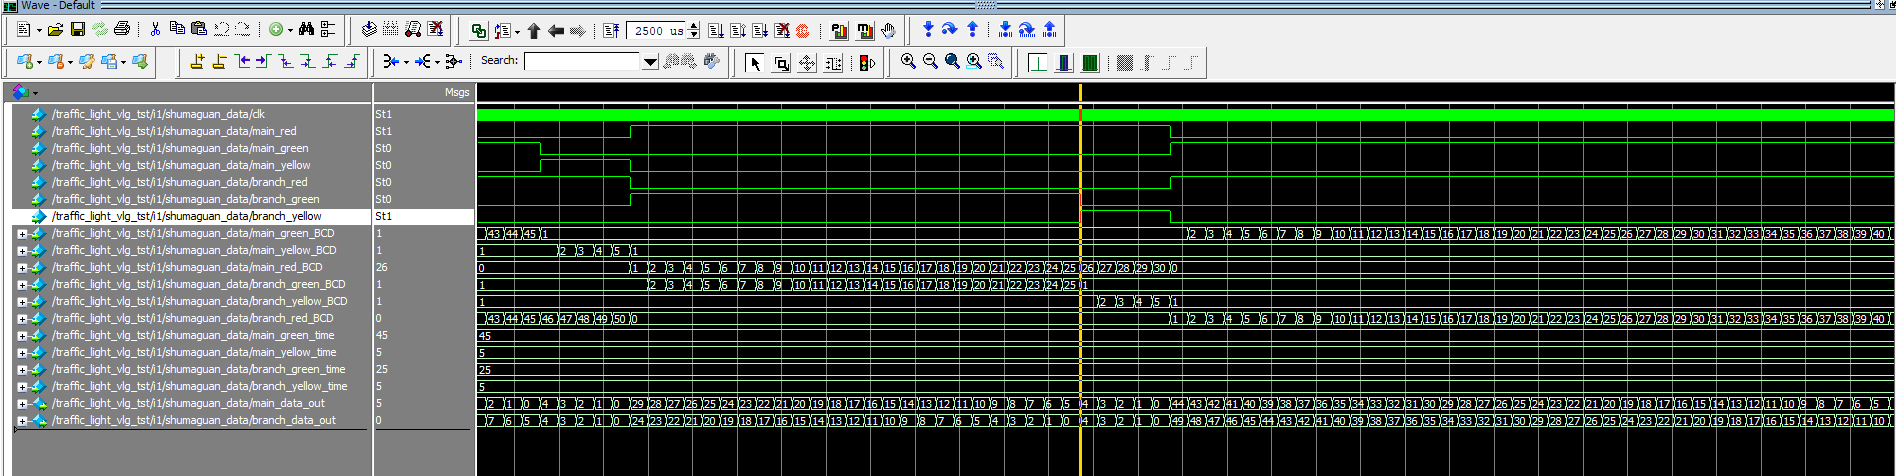Click the Delete Cursor icon
This screenshot has height=476, width=1896.
219,62
